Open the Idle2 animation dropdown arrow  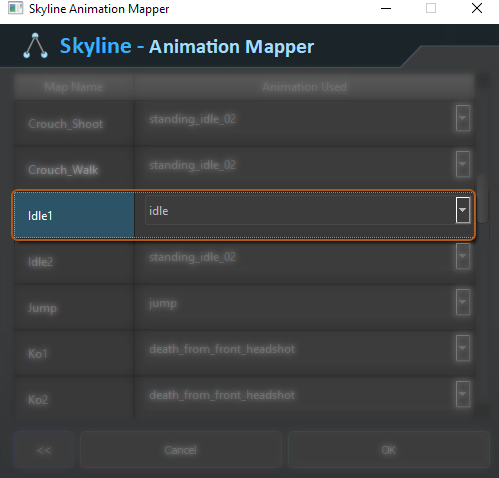click(x=463, y=256)
